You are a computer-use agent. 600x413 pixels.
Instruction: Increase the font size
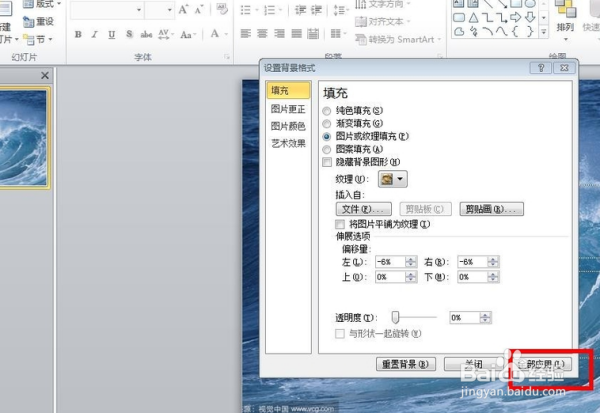coord(183,10)
